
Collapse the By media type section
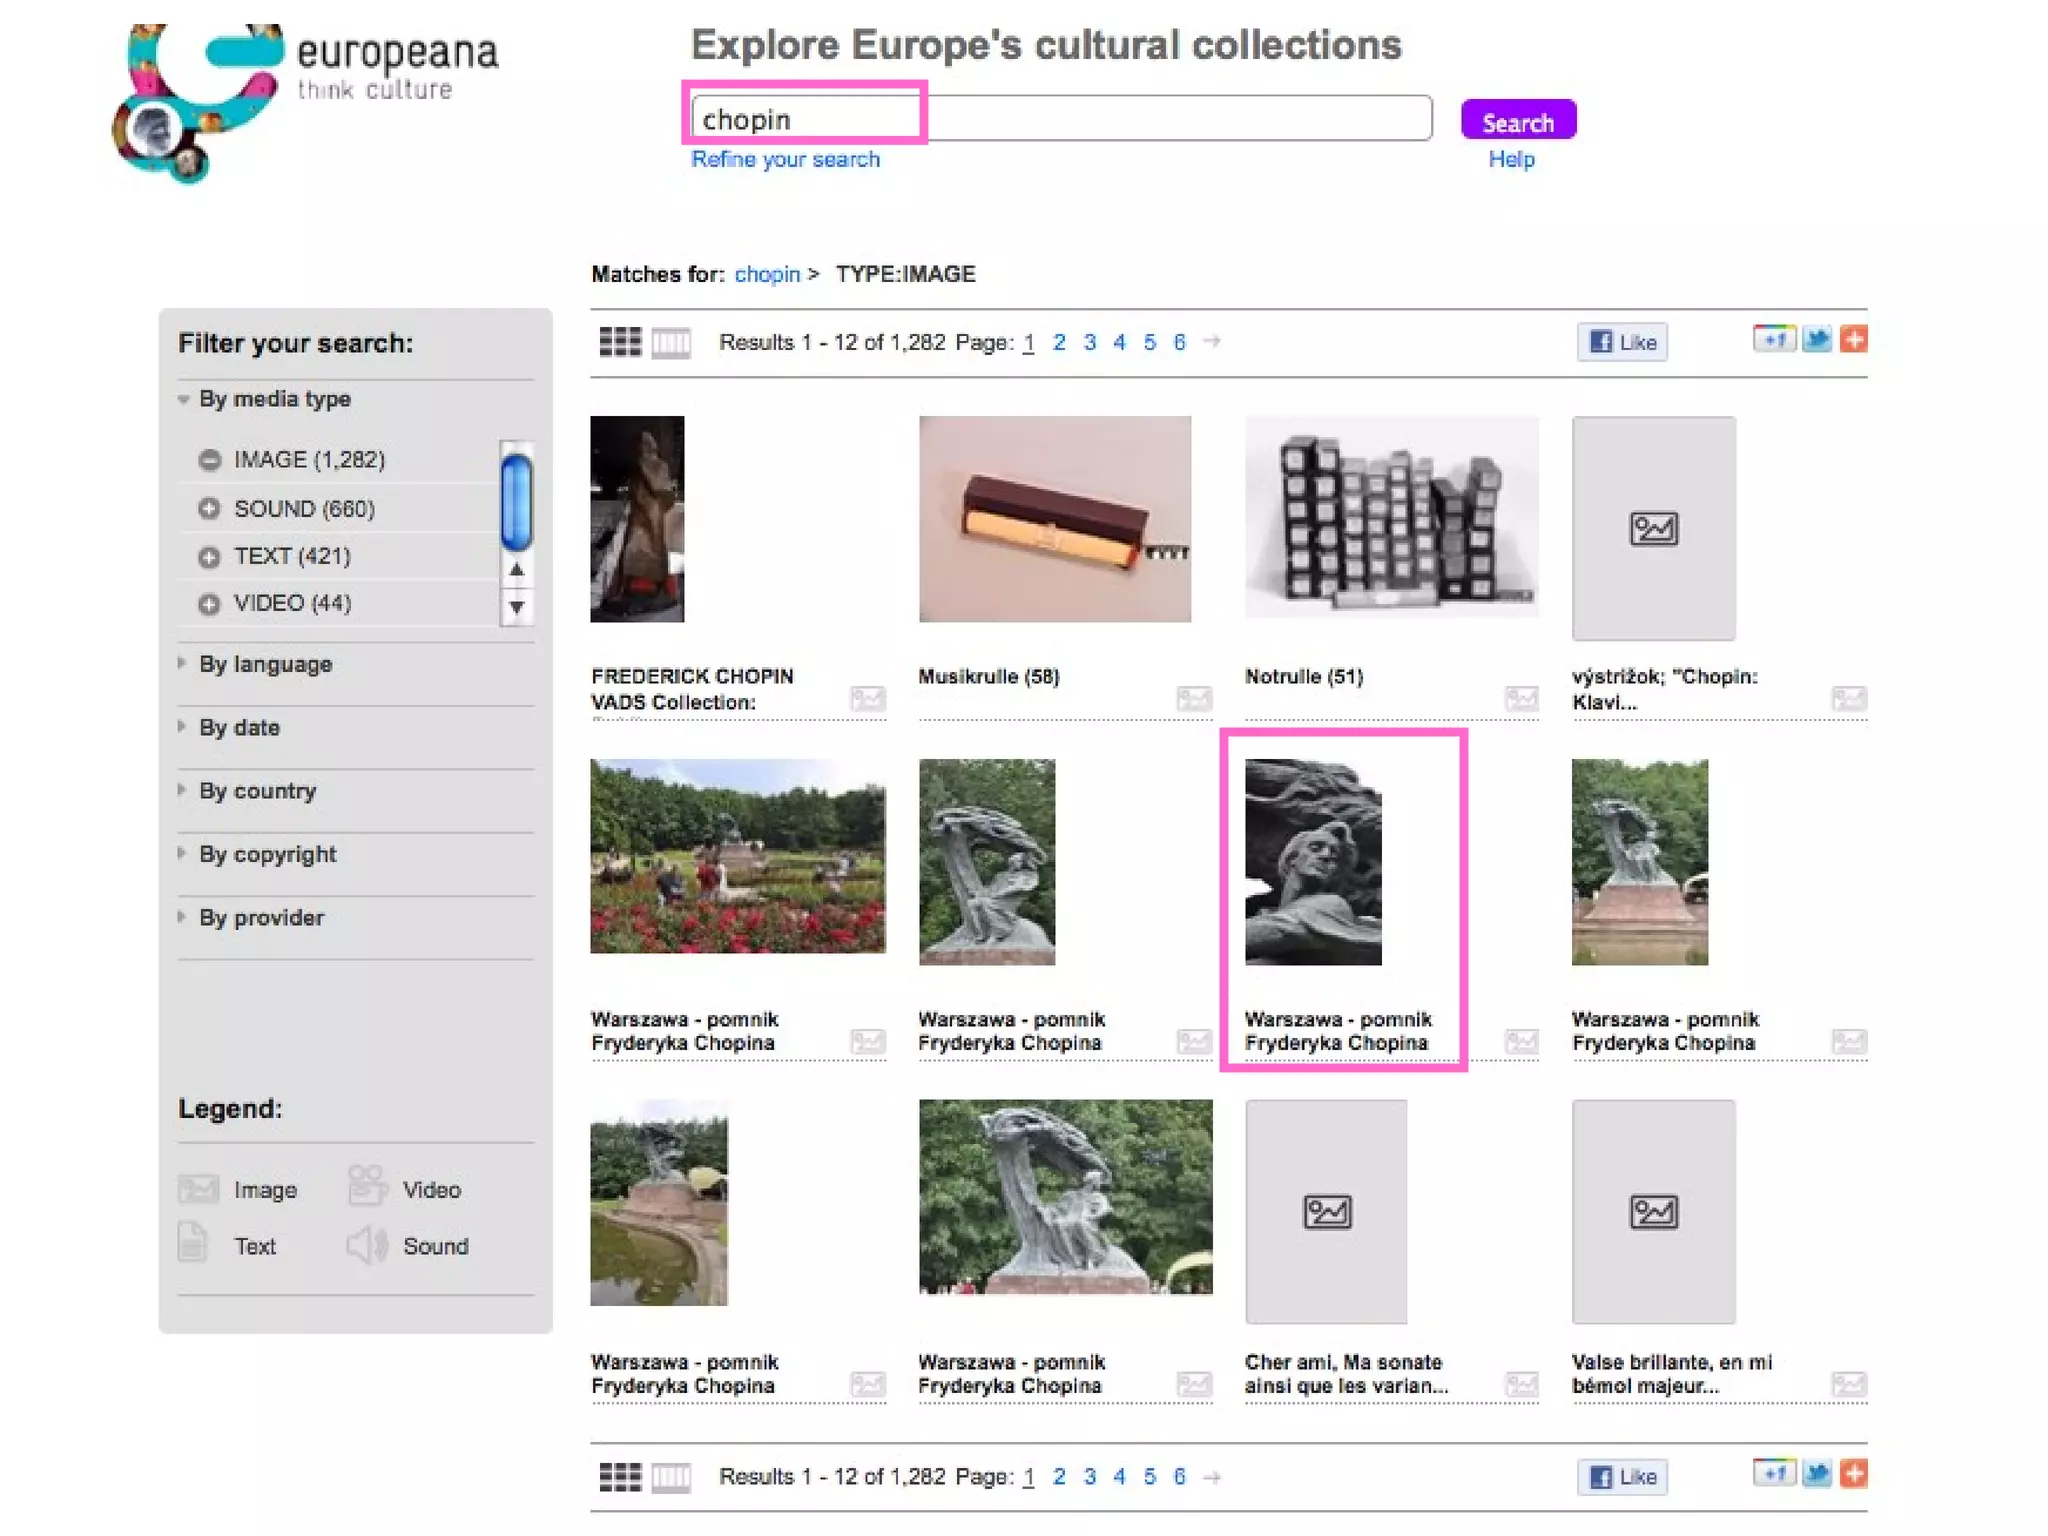[274, 399]
